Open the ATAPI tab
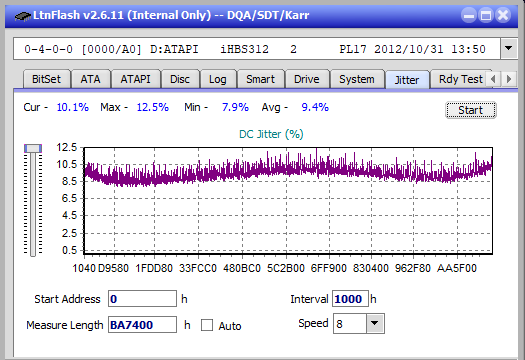Viewport: 525px width, 360px height. [x=135, y=79]
